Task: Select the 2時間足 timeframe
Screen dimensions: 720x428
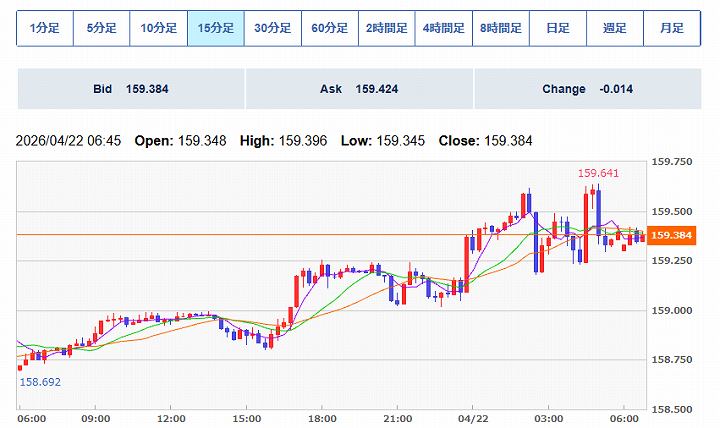Action: (386, 28)
